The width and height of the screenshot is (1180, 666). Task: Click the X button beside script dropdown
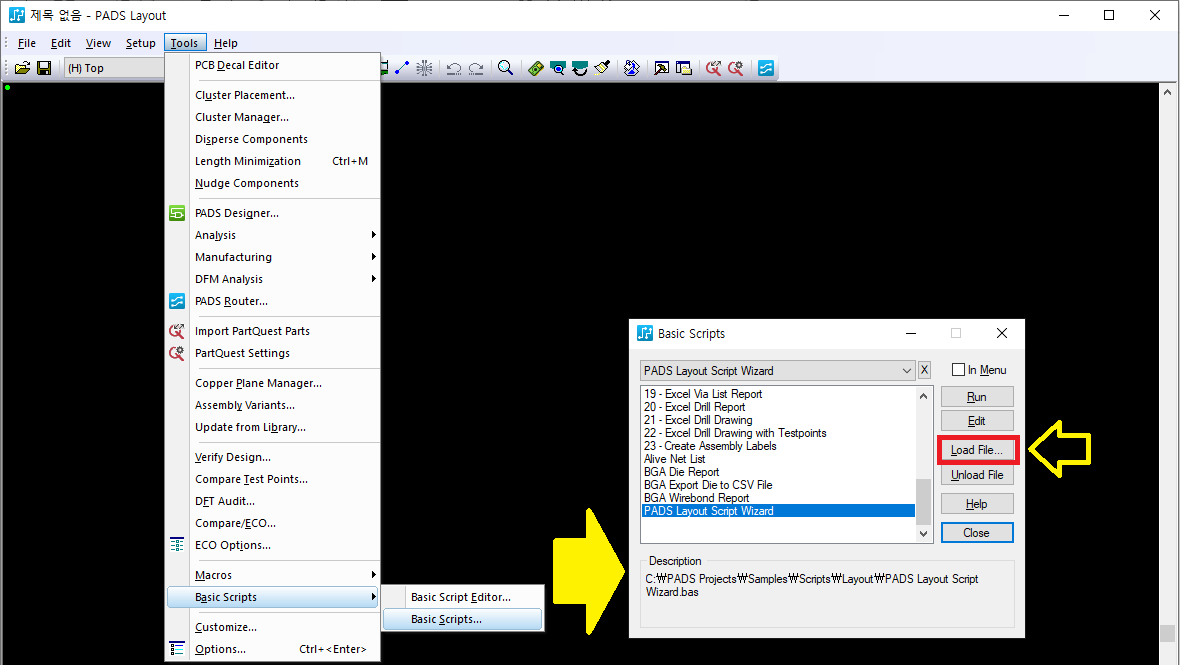point(925,370)
